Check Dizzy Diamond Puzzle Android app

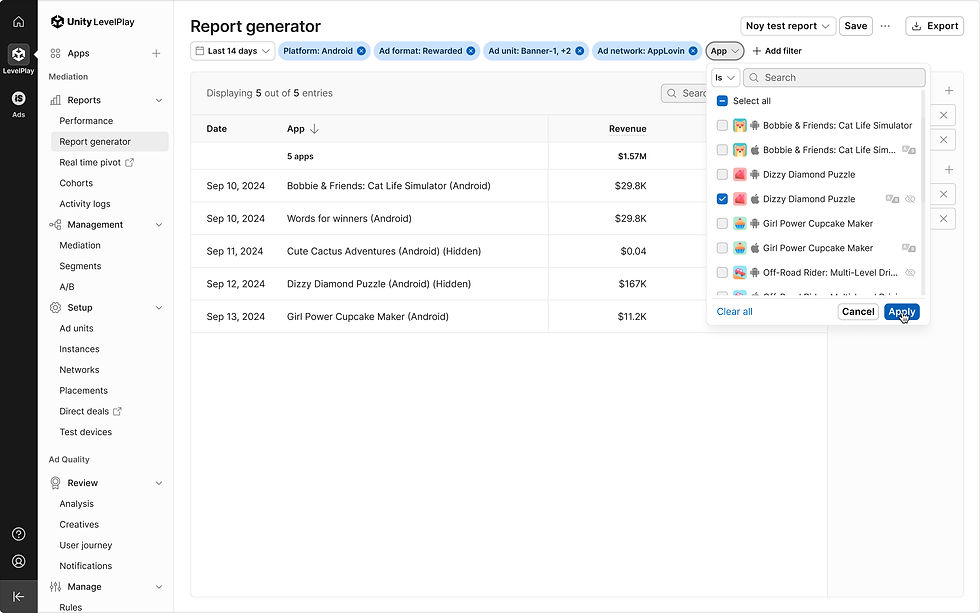click(722, 174)
